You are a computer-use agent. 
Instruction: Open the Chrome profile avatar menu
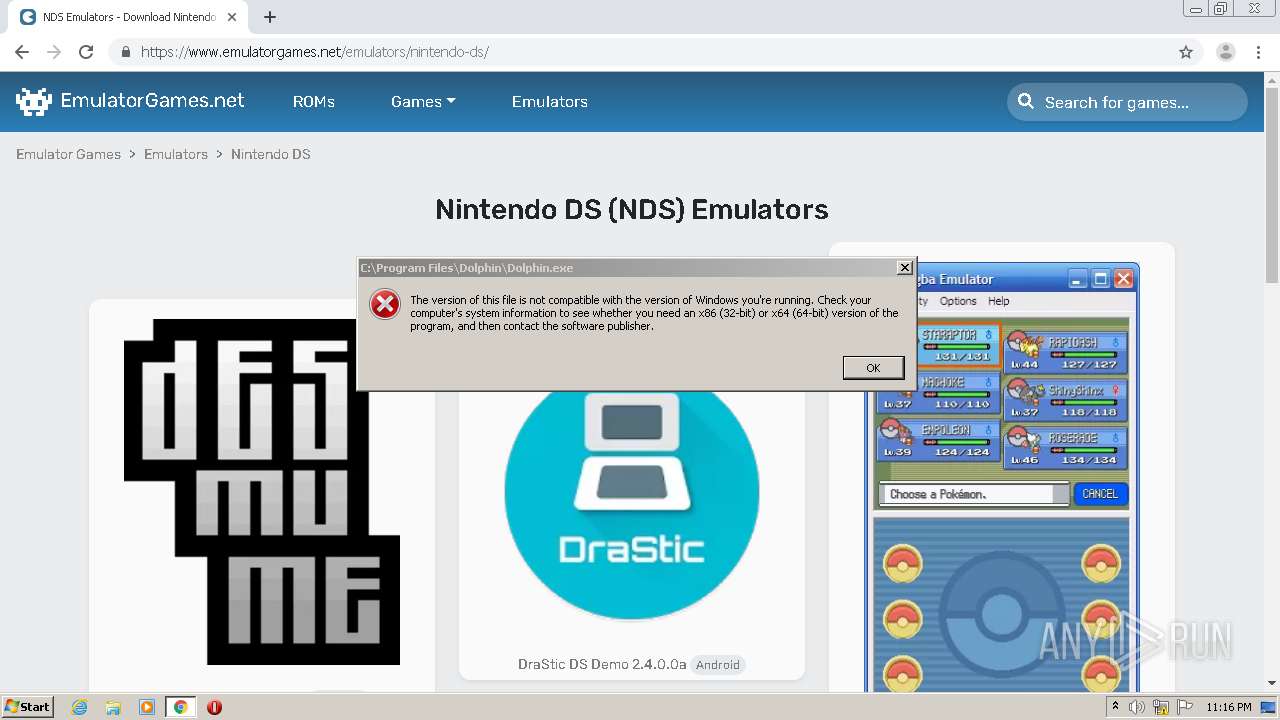click(1226, 52)
